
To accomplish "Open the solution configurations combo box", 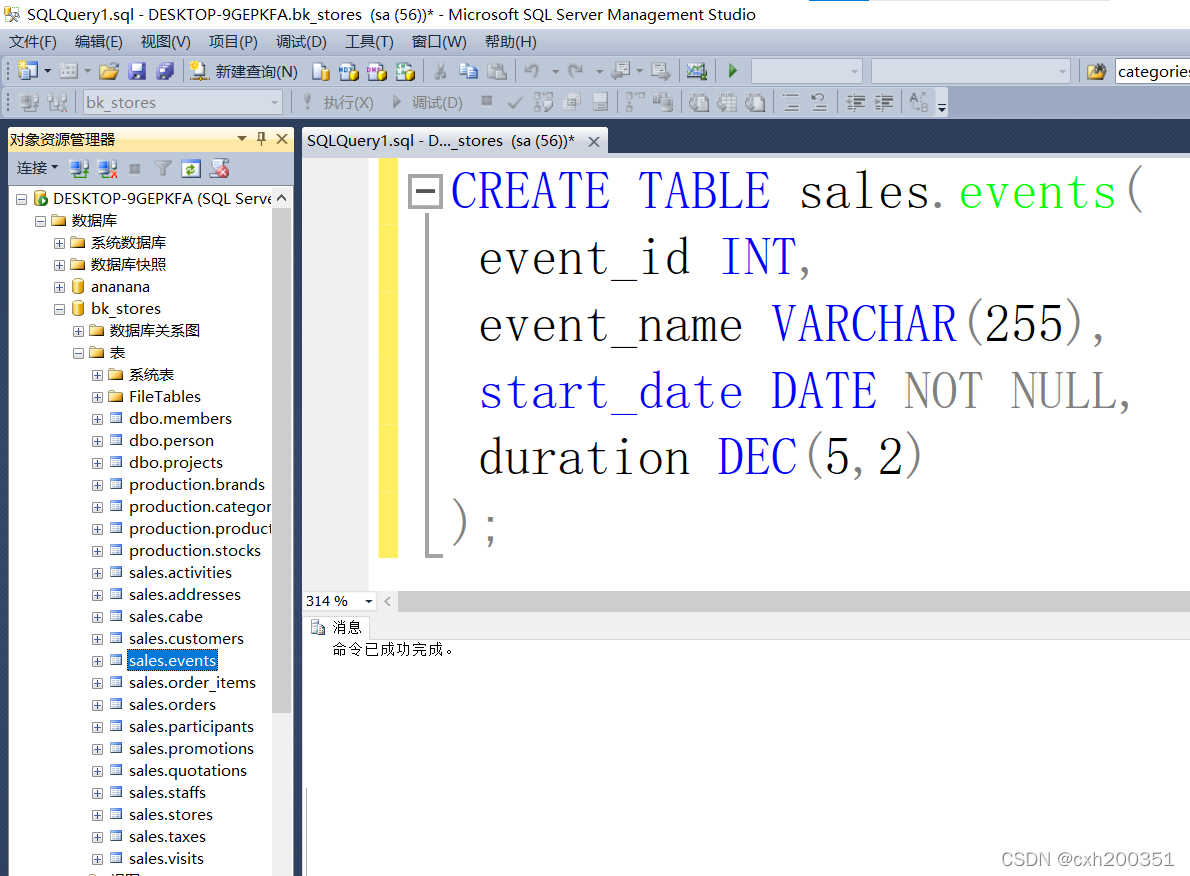I will click(806, 71).
